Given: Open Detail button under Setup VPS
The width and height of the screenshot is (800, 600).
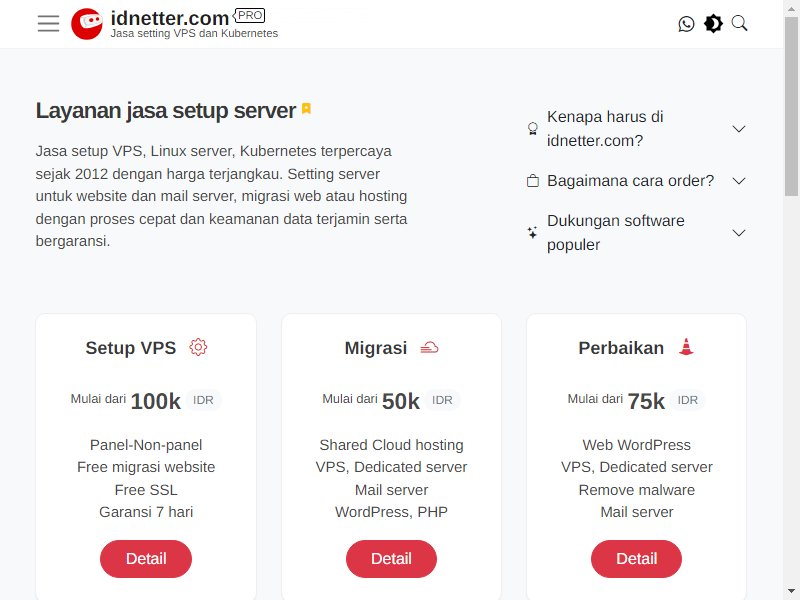Looking at the screenshot, I should click(x=146, y=559).
